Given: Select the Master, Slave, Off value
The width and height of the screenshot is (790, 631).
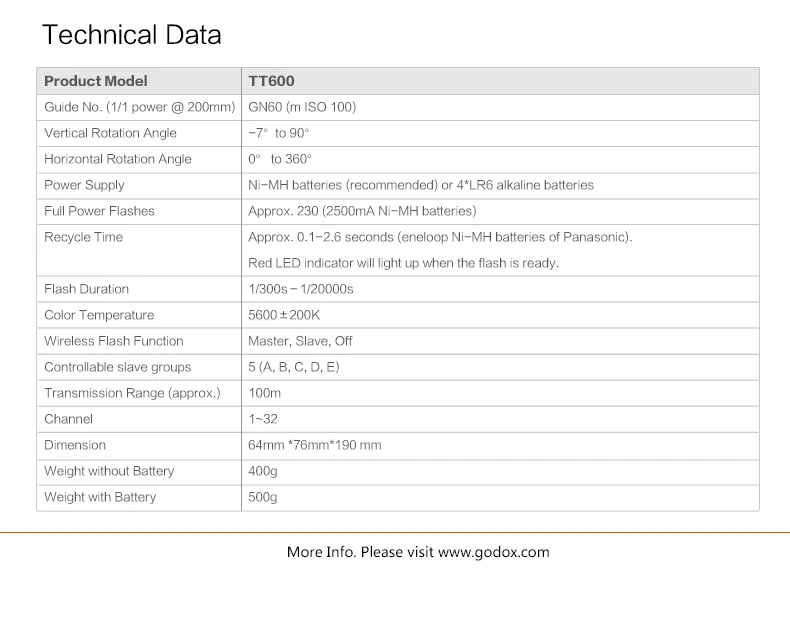Looking at the screenshot, I should (300, 341).
